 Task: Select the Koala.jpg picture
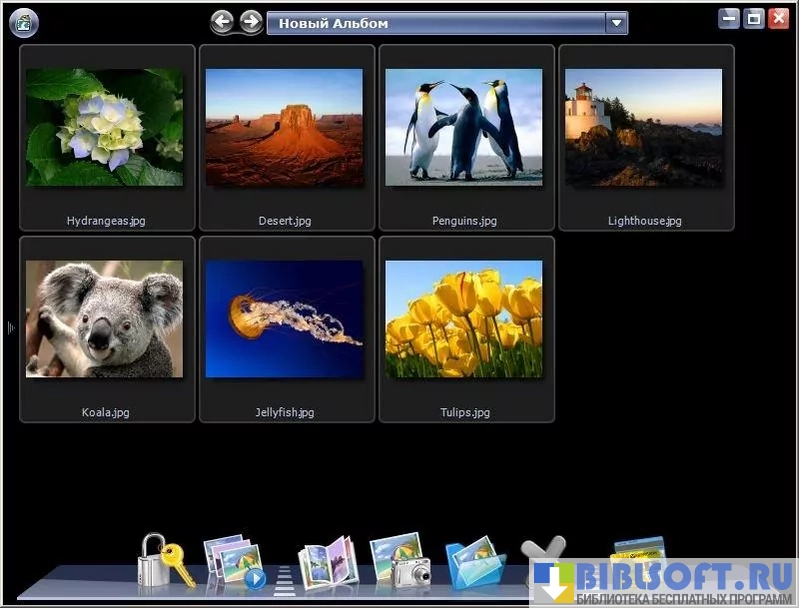105,319
